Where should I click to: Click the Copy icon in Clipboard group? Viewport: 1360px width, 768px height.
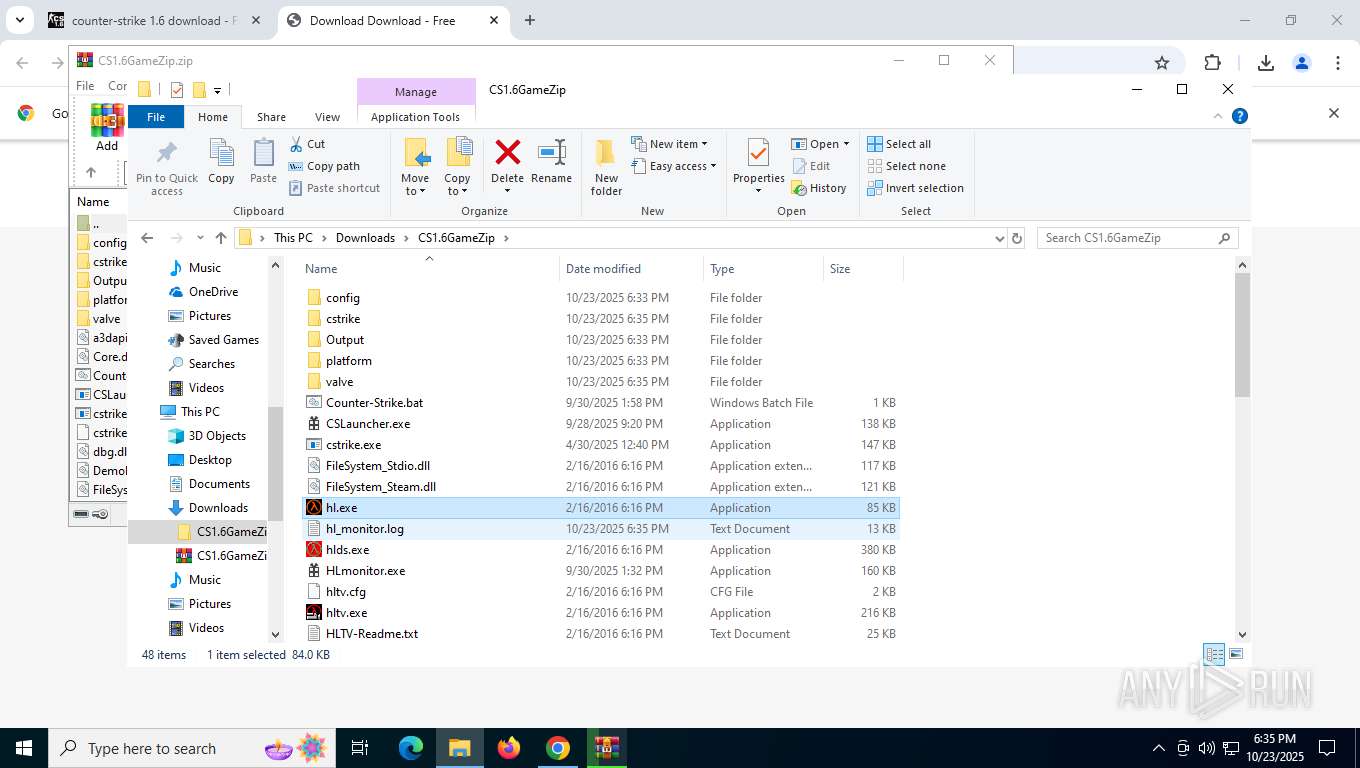(221, 153)
